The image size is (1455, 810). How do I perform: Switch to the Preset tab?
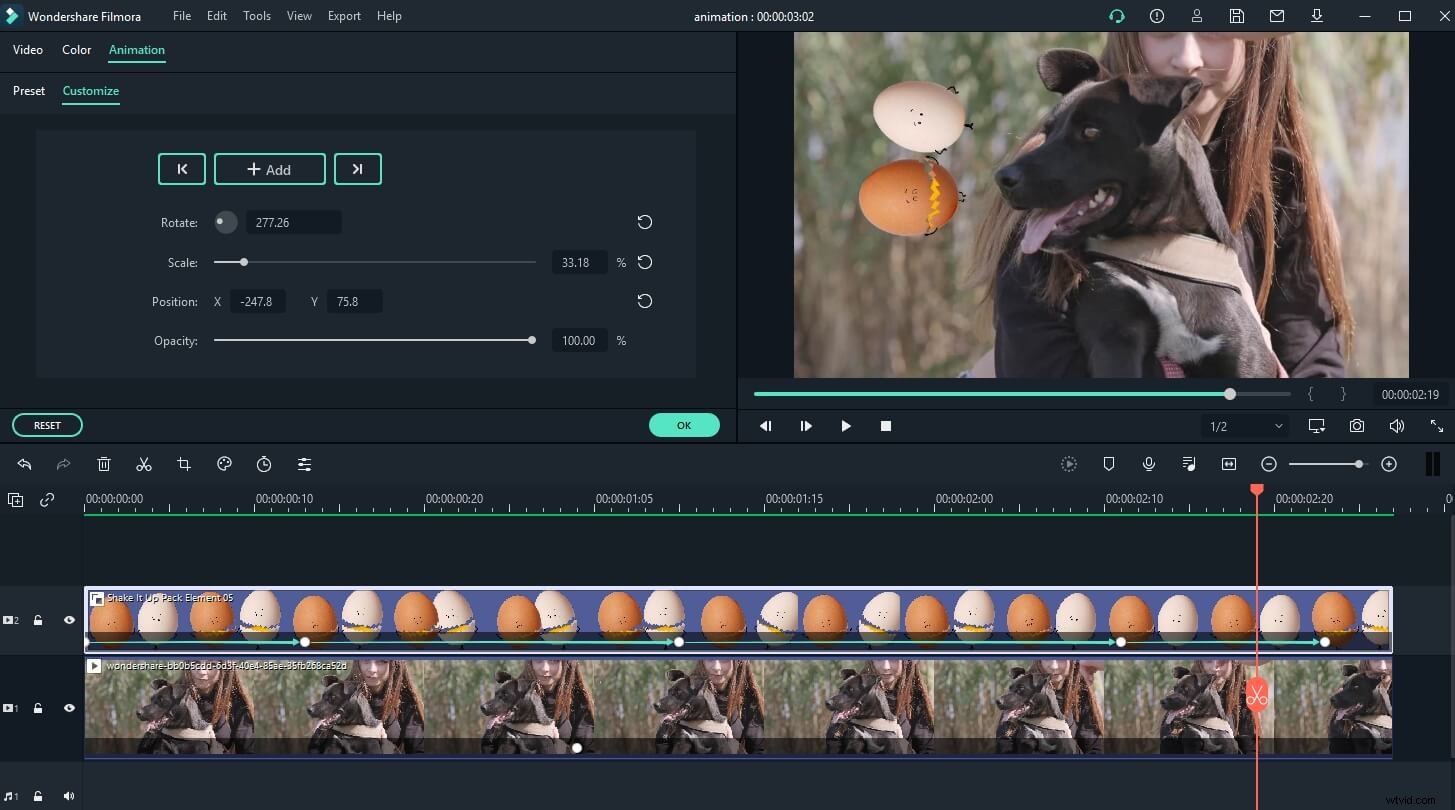click(x=28, y=91)
